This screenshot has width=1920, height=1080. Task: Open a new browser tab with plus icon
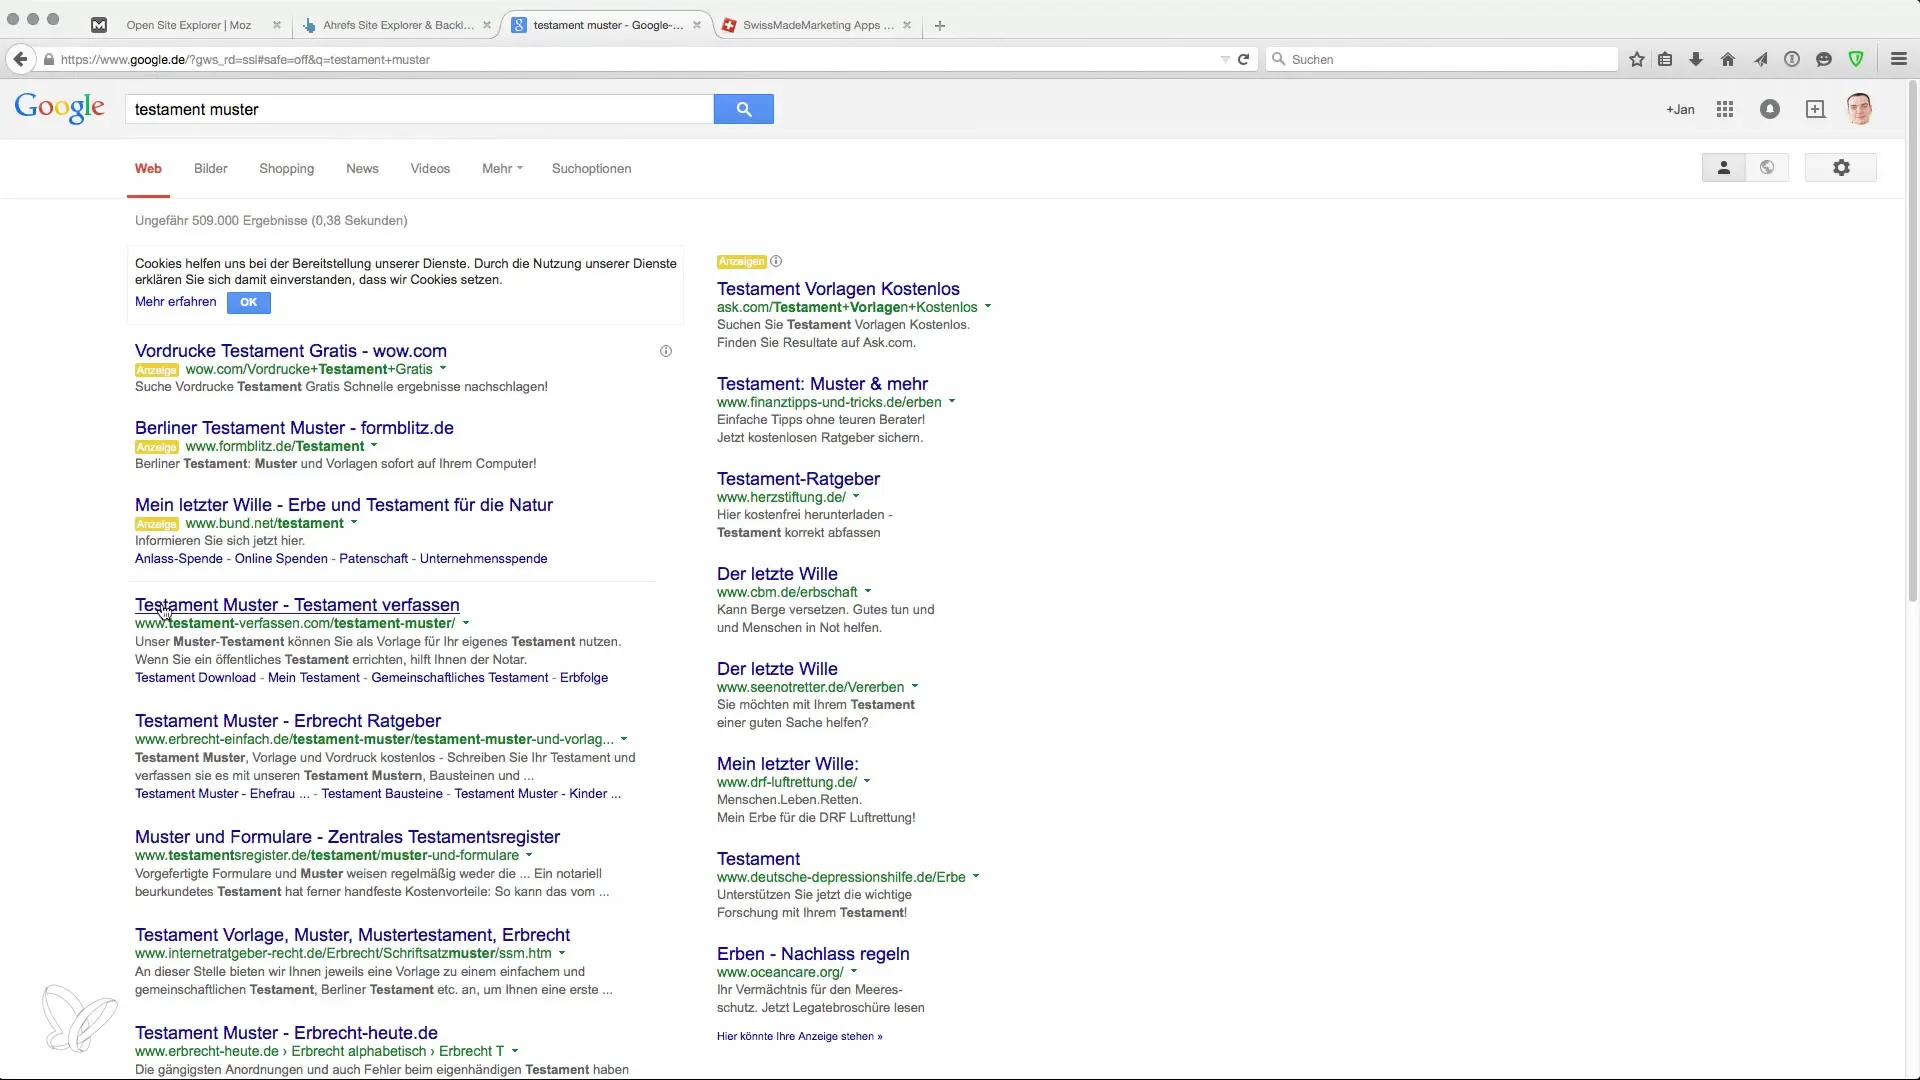(940, 25)
